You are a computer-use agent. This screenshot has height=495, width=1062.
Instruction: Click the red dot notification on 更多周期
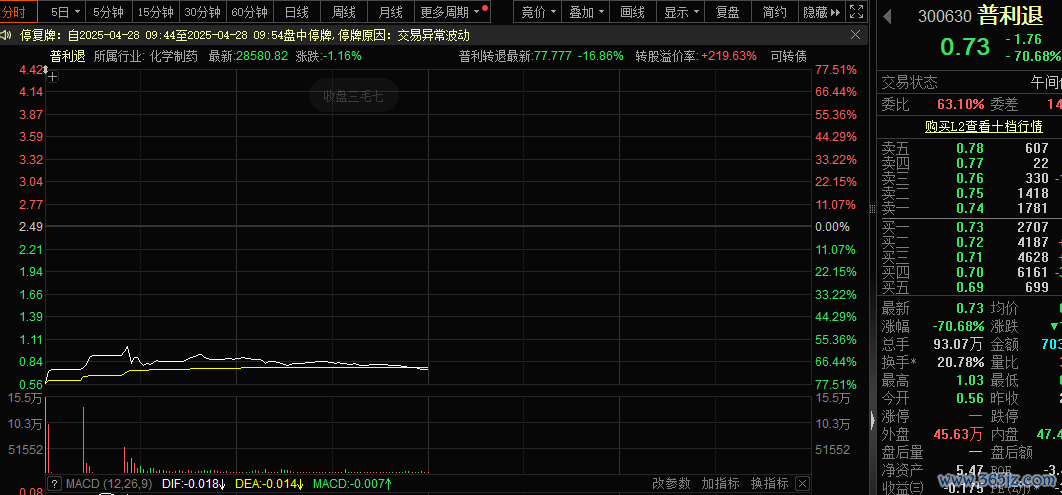pos(485,8)
